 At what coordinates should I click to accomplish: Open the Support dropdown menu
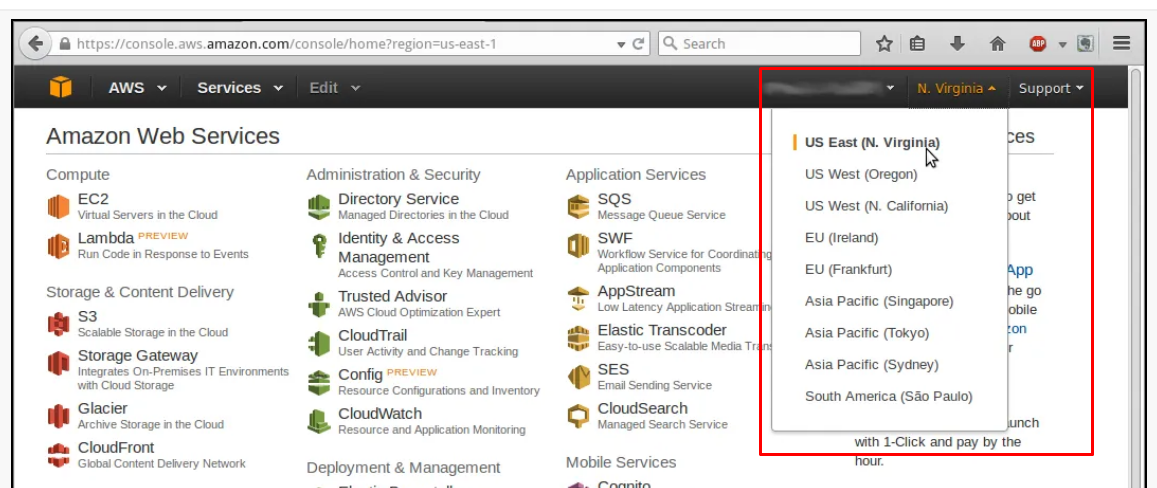click(x=1051, y=89)
